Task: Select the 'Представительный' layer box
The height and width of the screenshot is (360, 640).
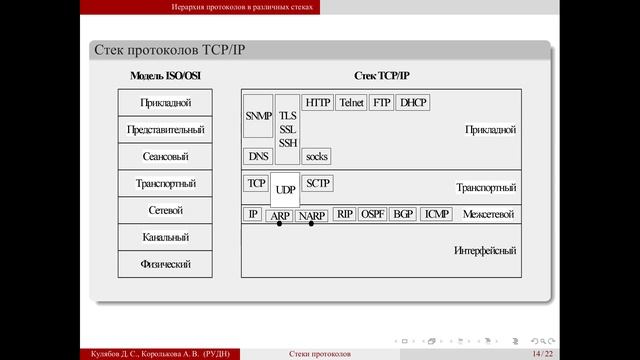Action: pos(165,130)
